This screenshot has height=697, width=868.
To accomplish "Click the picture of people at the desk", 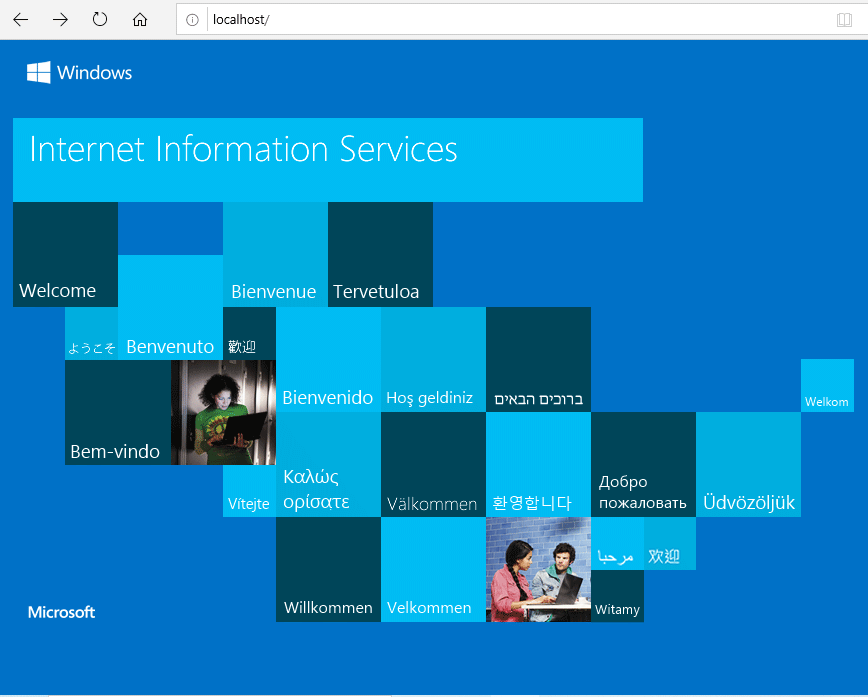I will pyautogui.click(x=538, y=570).
